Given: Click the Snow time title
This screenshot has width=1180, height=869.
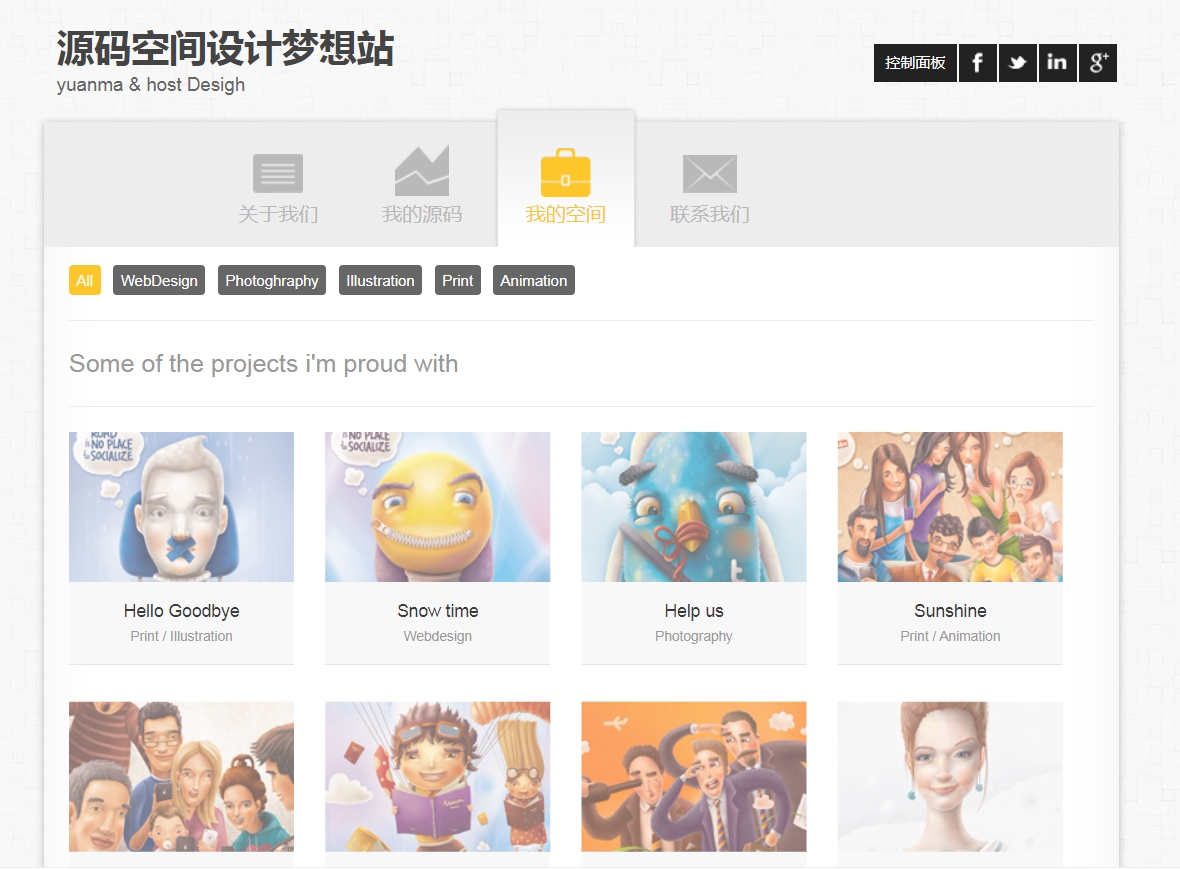Looking at the screenshot, I should [x=437, y=611].
